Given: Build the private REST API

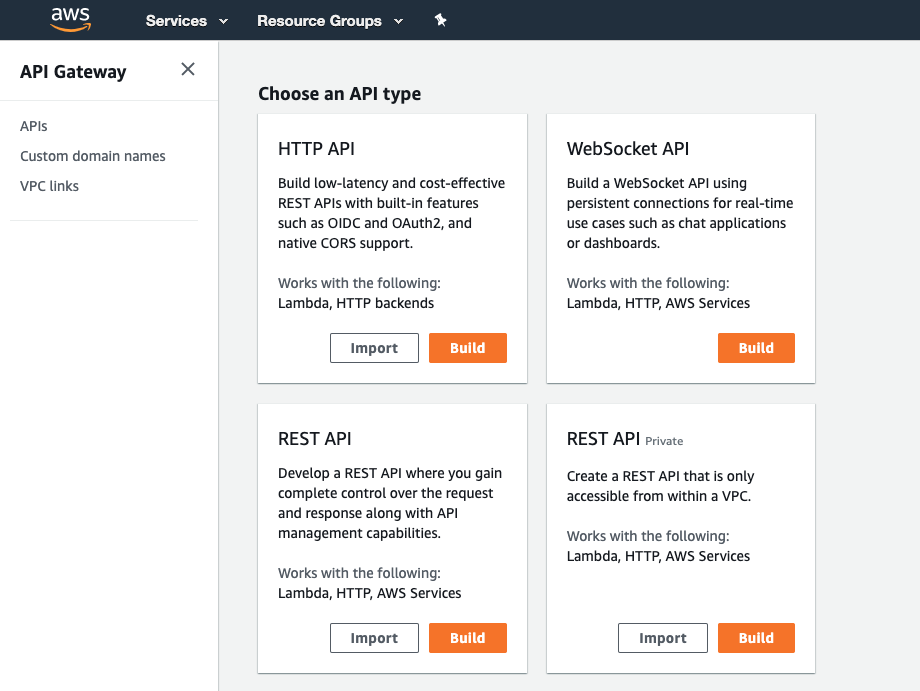Looking at the screenshot, I should pyautogui.click(x=756, y=638).
